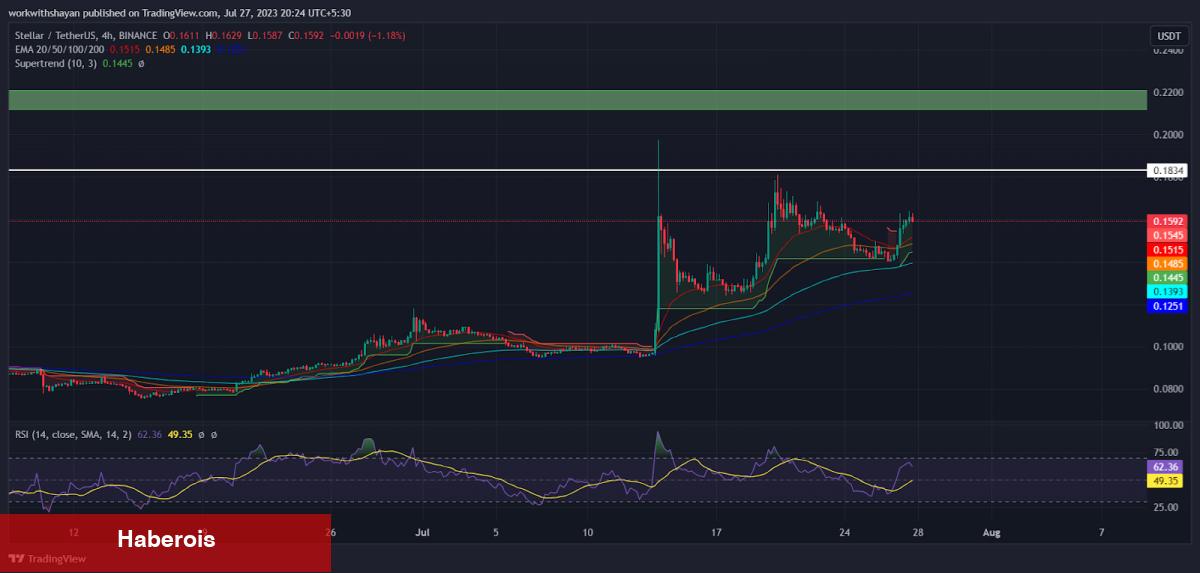Select the green resistance zone rectangle
This screenshot has height=573, width=1200.
pos(578,100)
